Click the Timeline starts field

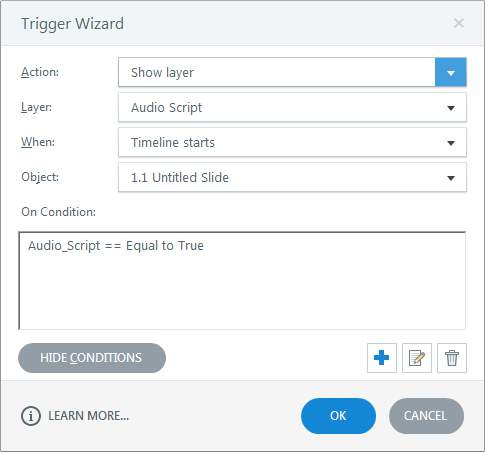[292, 142]
